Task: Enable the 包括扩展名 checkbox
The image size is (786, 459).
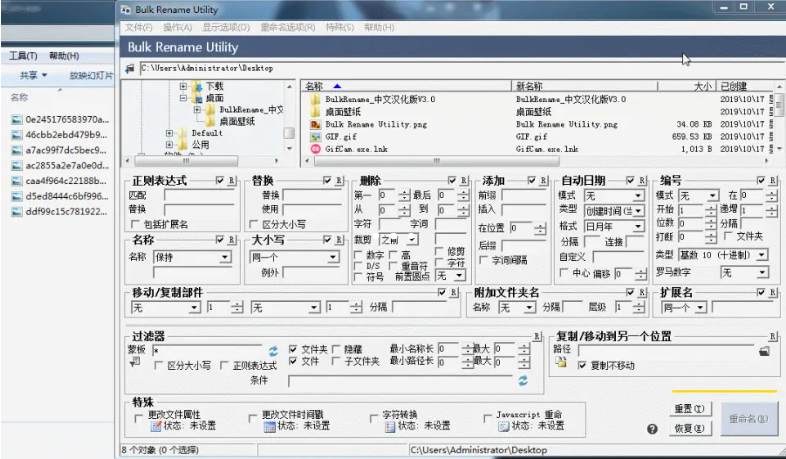Action: pyautogui.click(x=138, y=224)
